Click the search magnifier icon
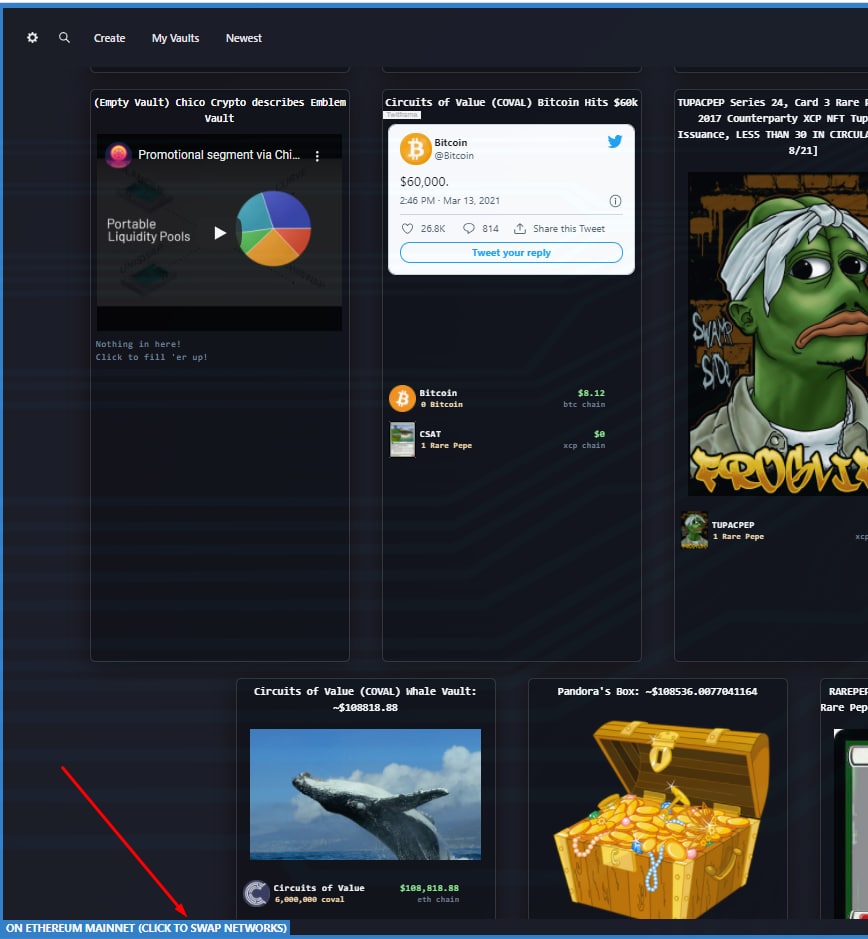Image resolution: width=868 pixels, height=939 pixels. (x=64, y=38)
